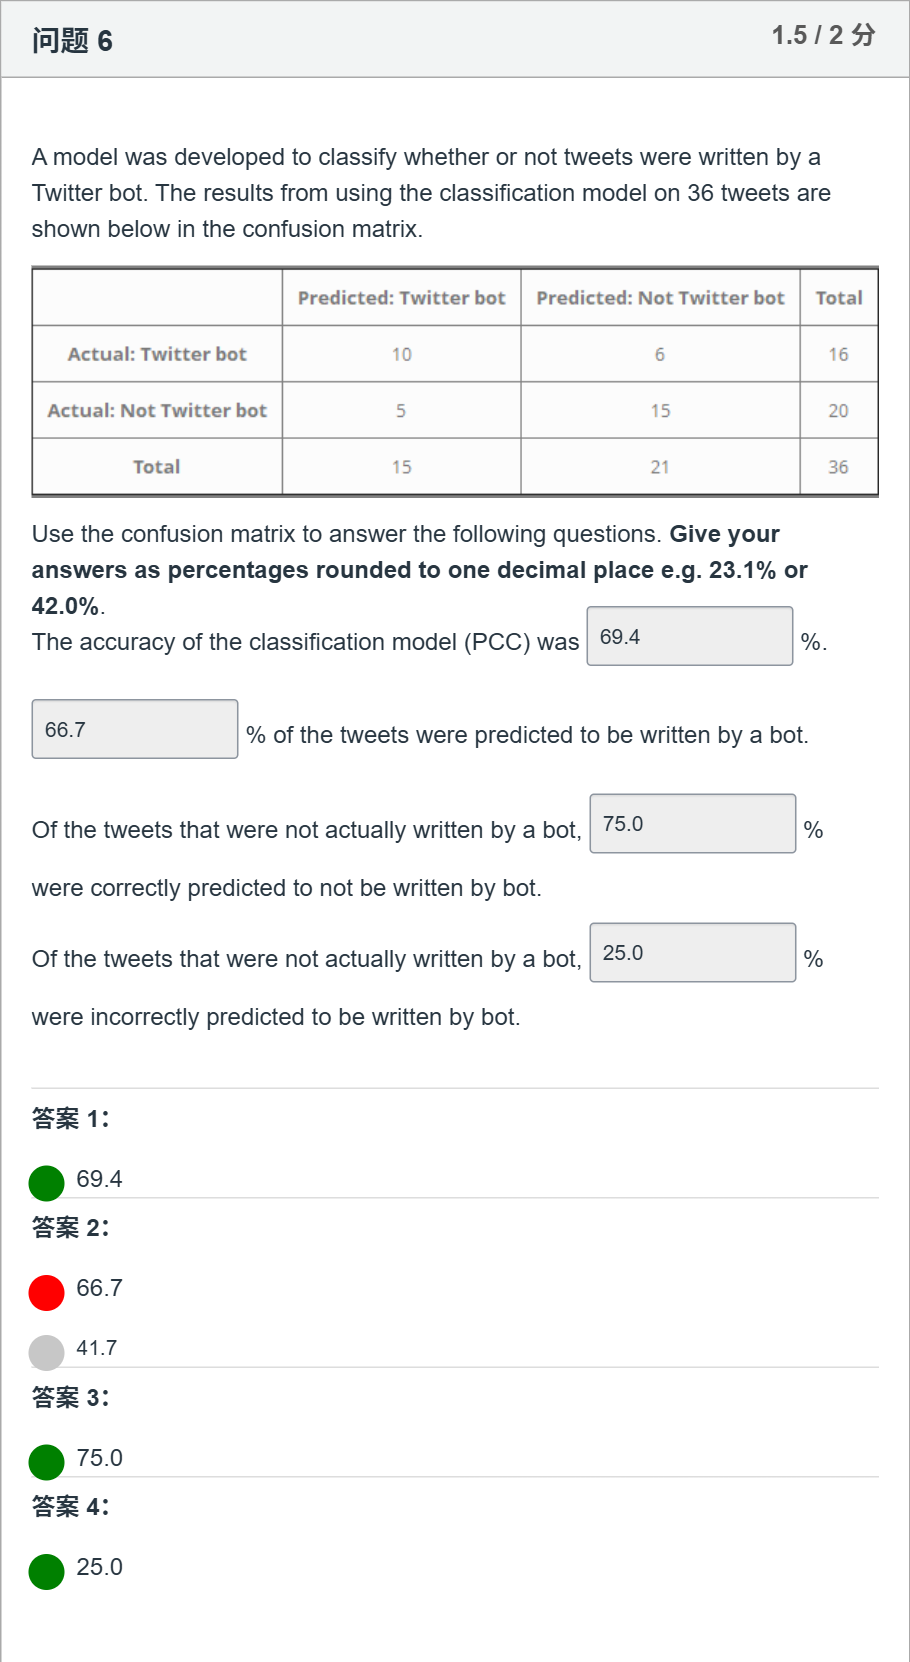Click the input field containing 75.0
This screenshot has width=910, height=1662.
693,824
